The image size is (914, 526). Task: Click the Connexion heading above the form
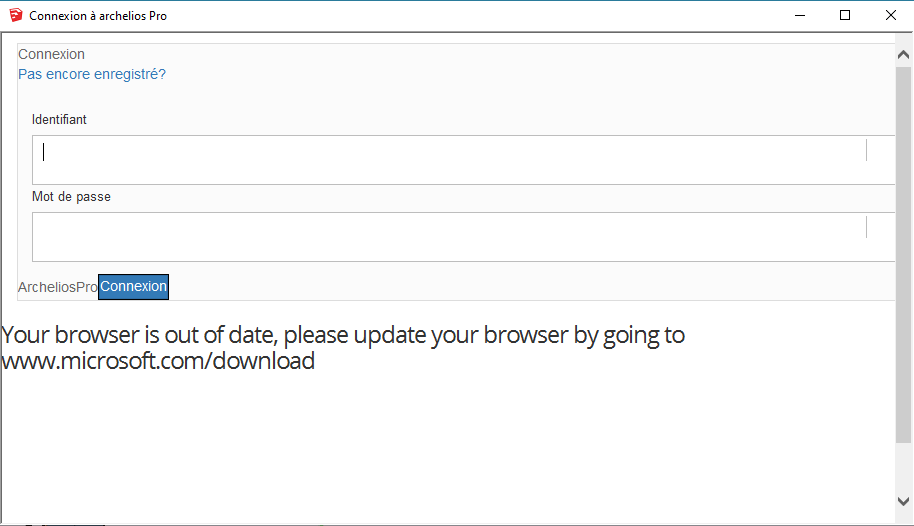(51, 54)
